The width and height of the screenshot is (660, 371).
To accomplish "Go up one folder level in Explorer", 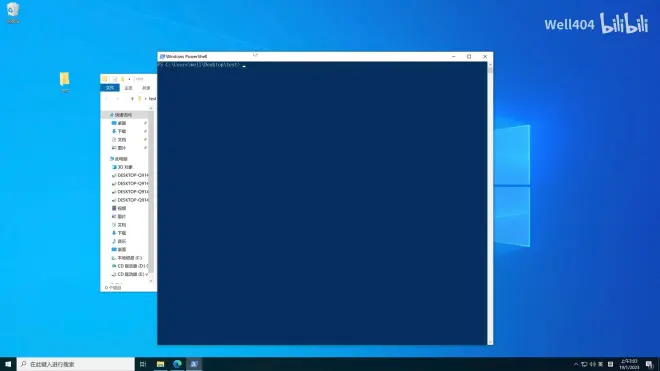I will click(x=132, y=99).
